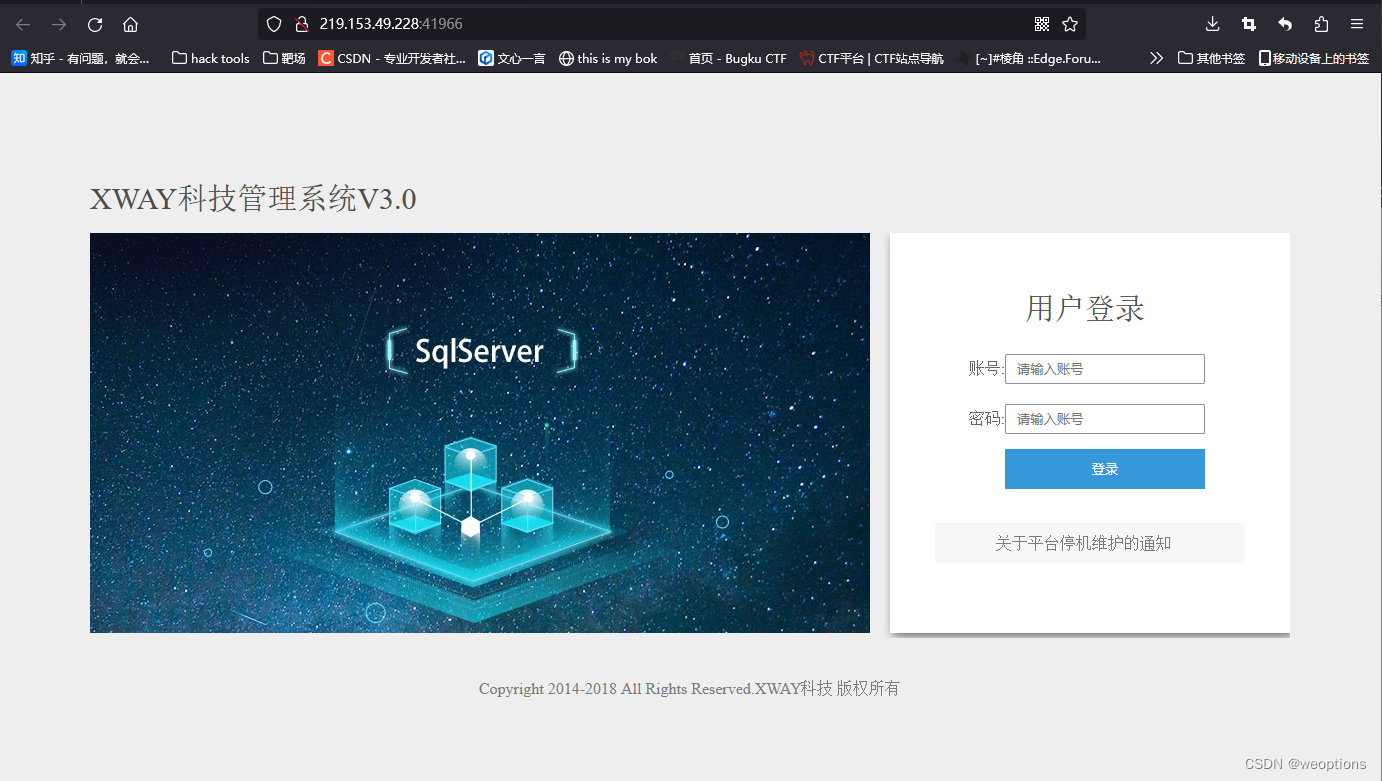Click the SqlServer banner image
The height and width of the screenshot is (781, 1382).
pyautogui.click(x=480, y=433)
